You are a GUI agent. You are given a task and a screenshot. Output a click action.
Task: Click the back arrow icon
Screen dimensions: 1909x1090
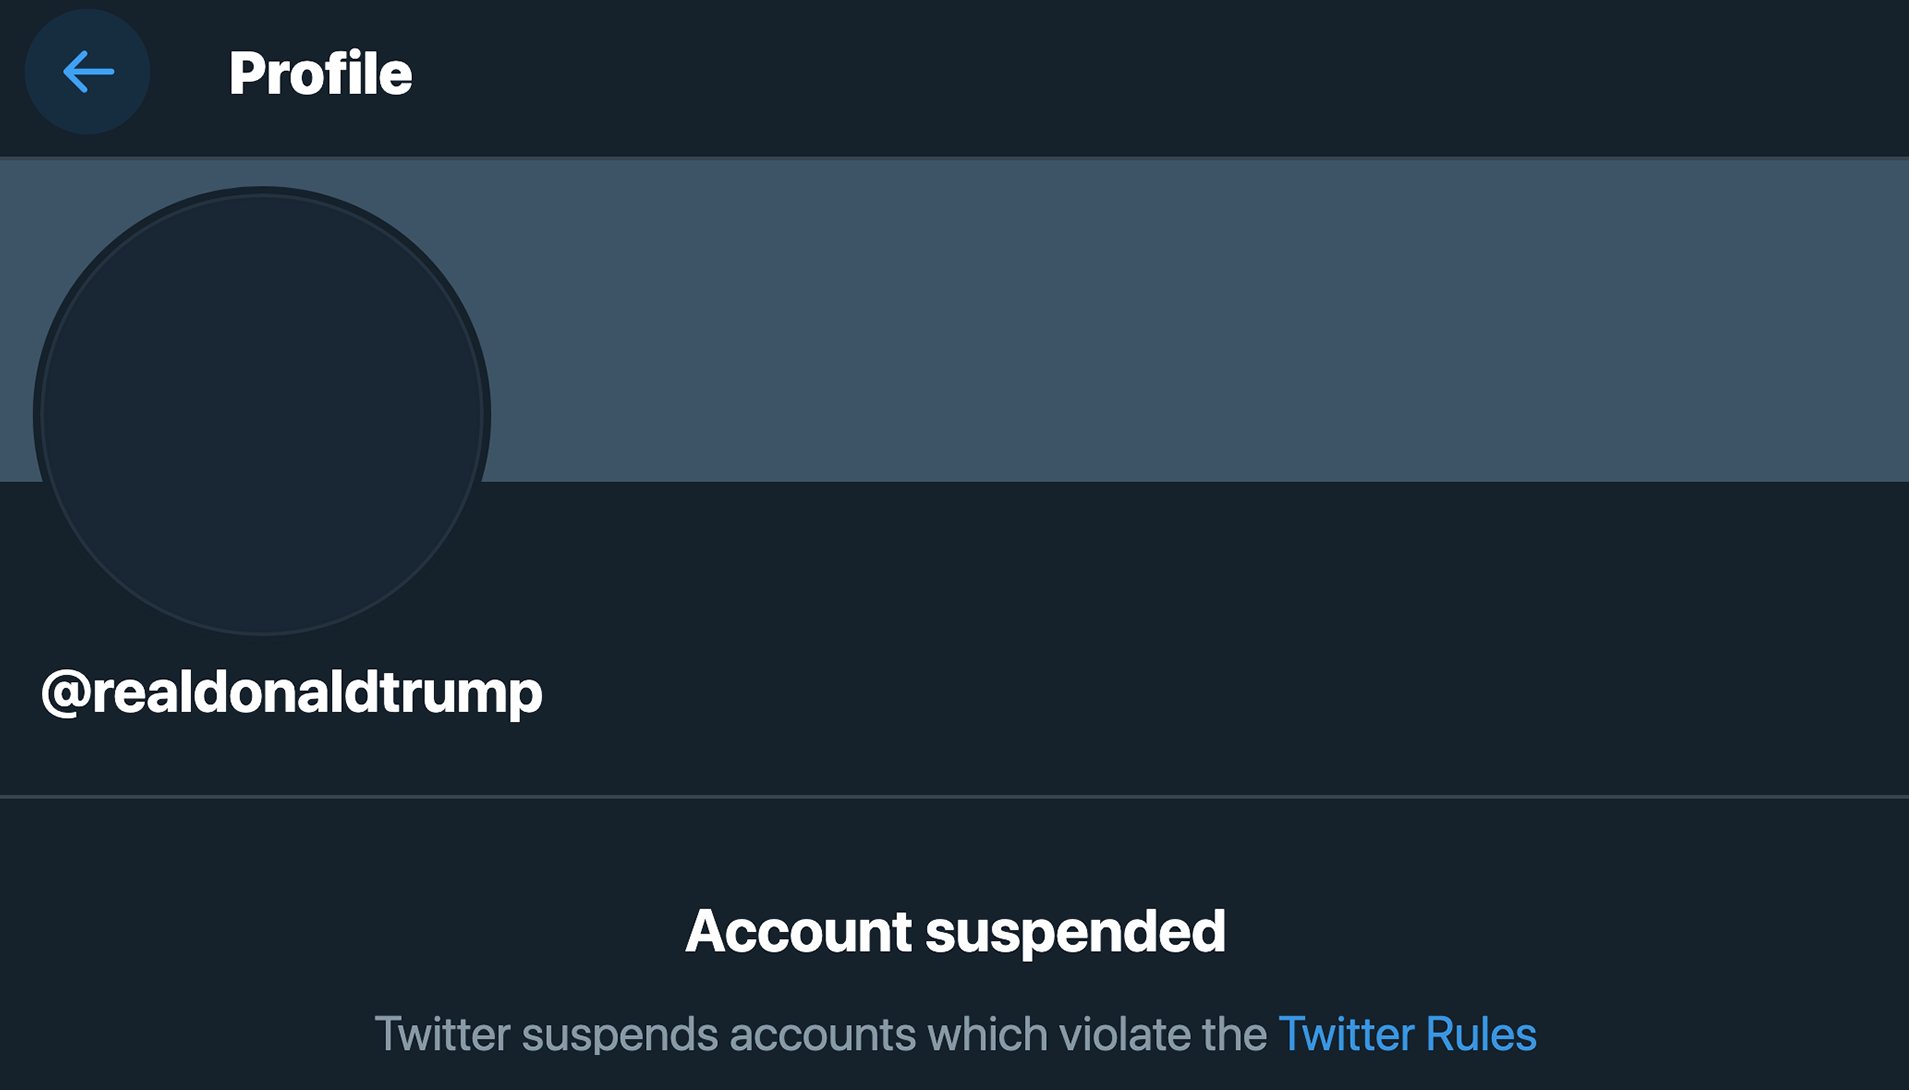88,72
